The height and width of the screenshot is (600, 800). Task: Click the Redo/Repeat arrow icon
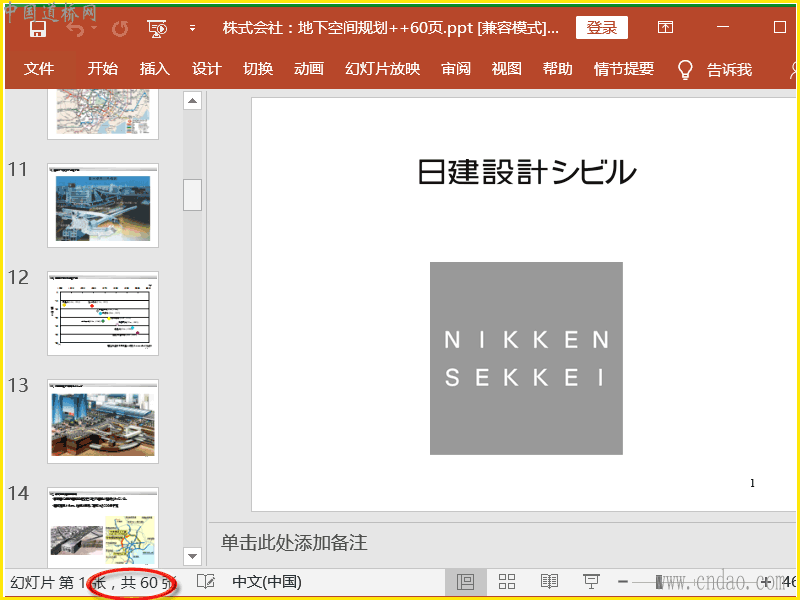(120, 28)
